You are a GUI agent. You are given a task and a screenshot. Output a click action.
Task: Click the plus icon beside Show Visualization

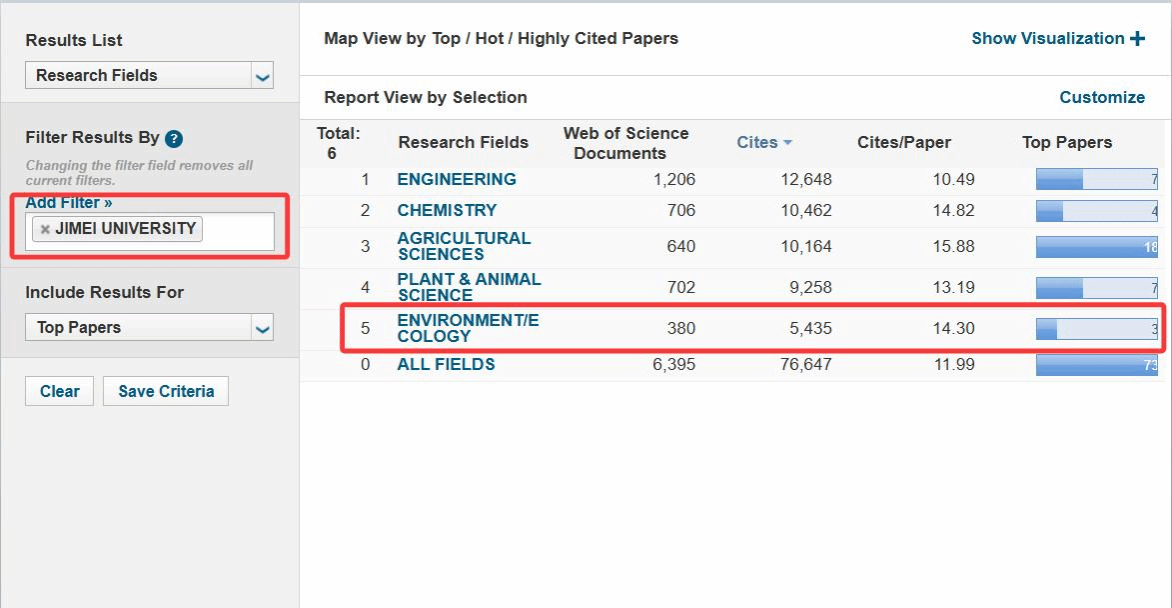coord(1137,39)
